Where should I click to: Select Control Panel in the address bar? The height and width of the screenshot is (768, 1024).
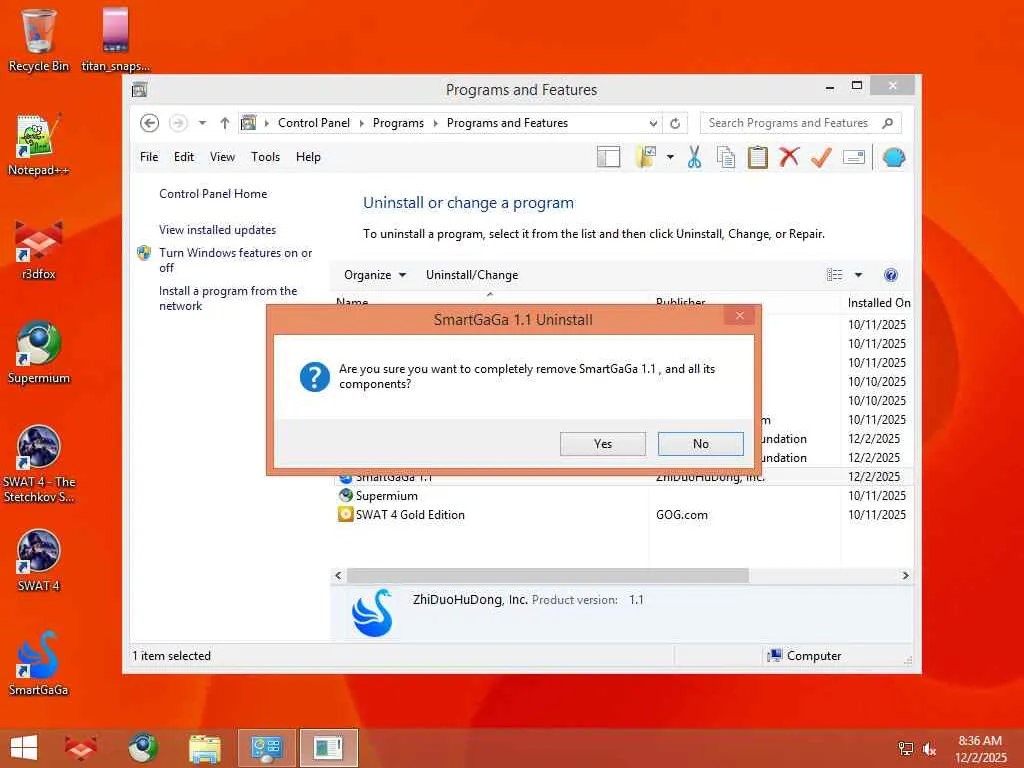click(313, 123)
